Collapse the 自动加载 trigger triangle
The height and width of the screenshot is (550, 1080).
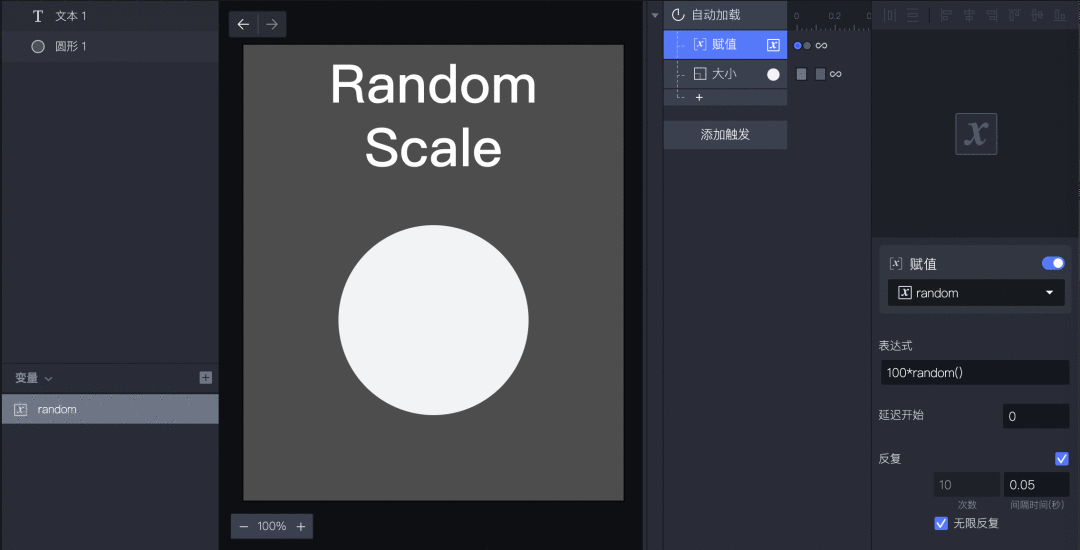pyautogui.click(x=655, y=15)
